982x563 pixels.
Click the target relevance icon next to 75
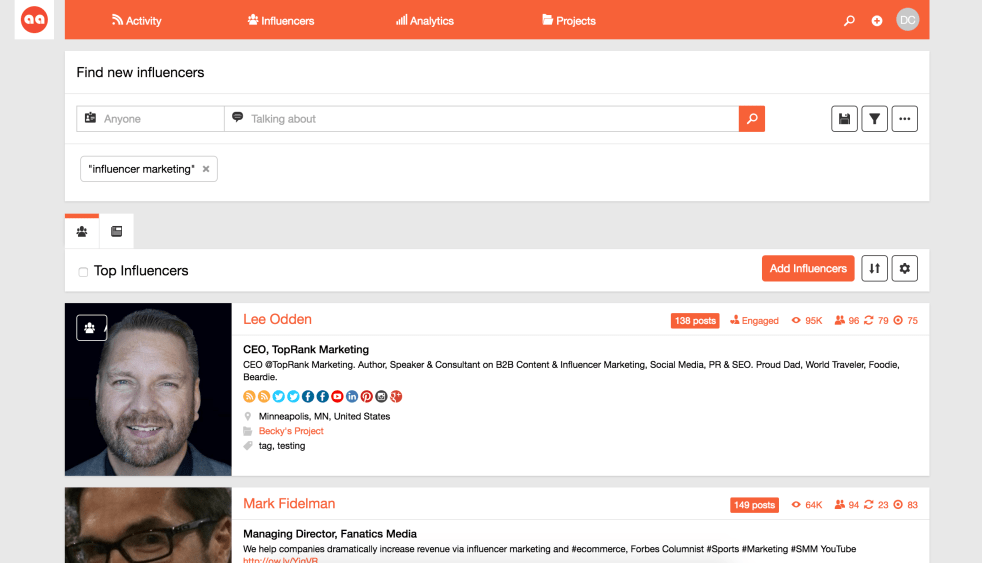click(x=898, y=320)
